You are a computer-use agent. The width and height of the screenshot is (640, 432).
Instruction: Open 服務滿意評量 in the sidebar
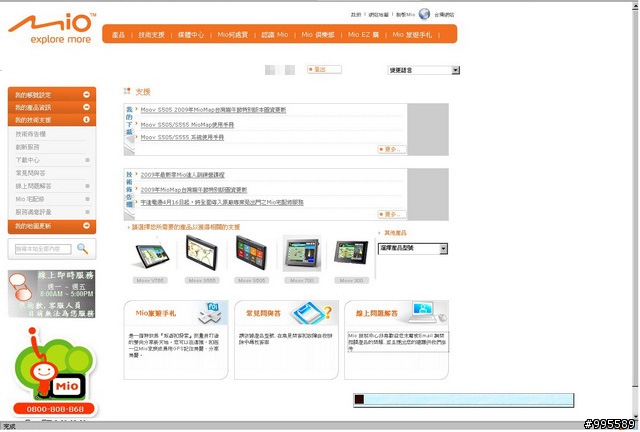[33, 212]
